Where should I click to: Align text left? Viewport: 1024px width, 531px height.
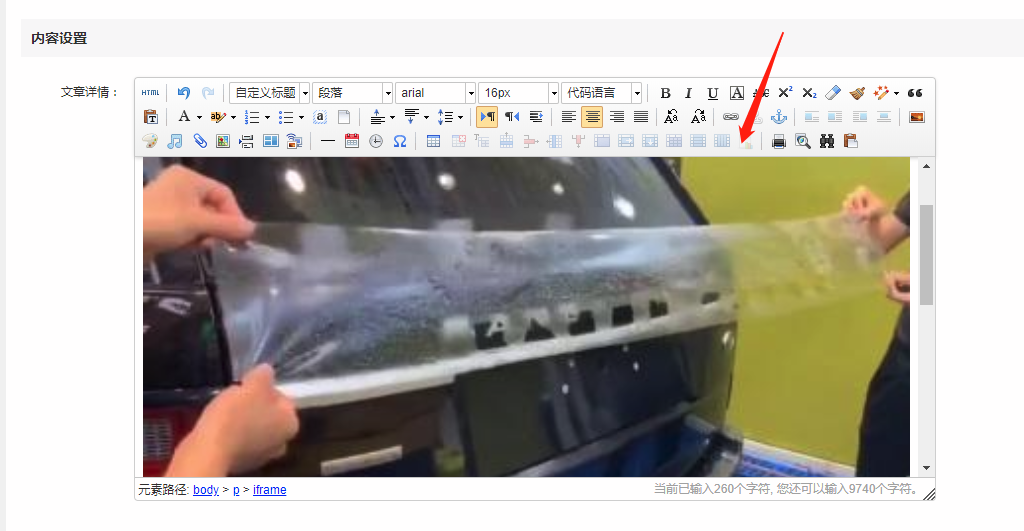pyautogui.click(x=569, y=117)
